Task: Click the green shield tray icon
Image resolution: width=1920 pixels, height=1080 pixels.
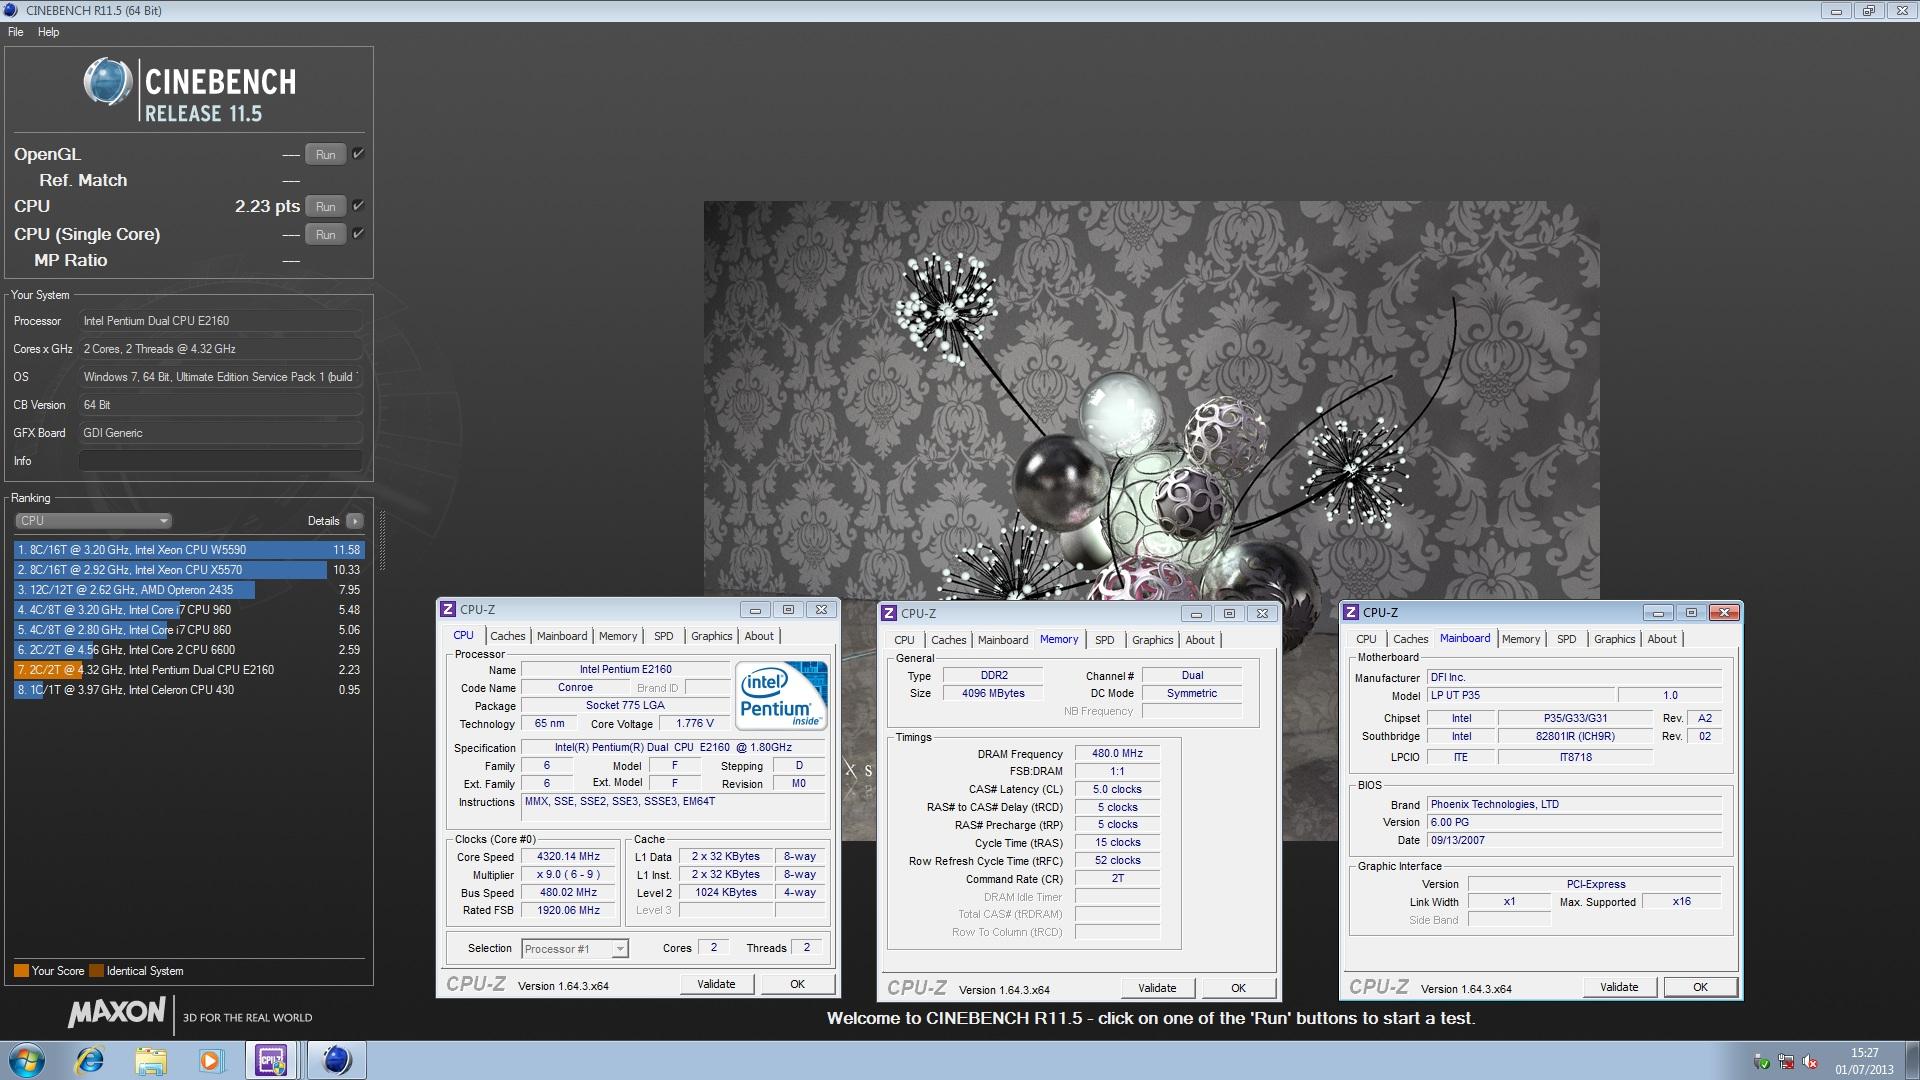Action: click(x=1762, y=1062)
